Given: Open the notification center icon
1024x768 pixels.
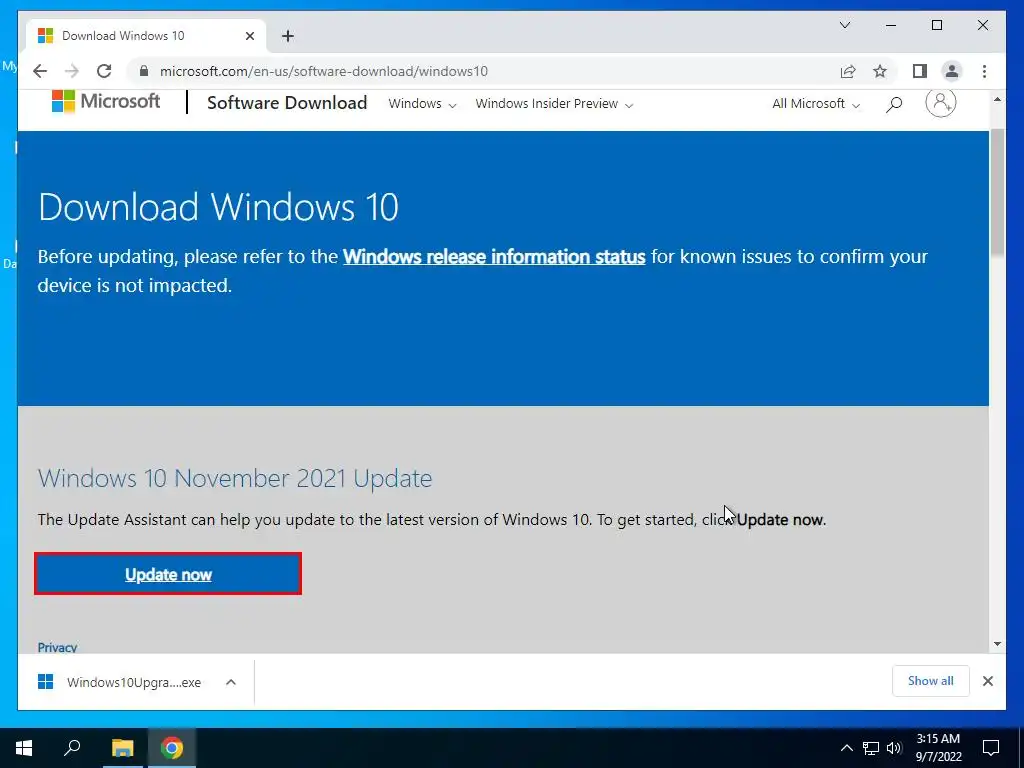Looking at the screenshot, I should pos(991,748).
